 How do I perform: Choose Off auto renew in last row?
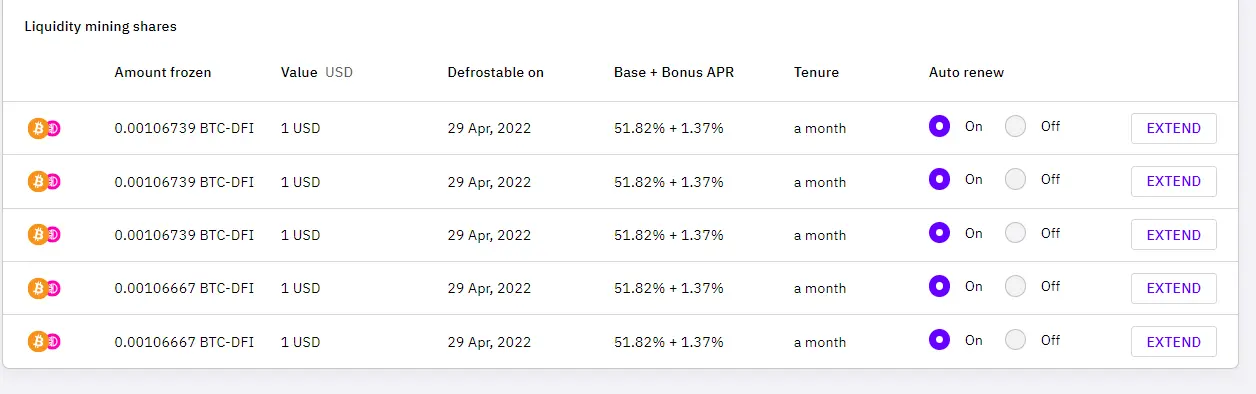(1015, 339)
